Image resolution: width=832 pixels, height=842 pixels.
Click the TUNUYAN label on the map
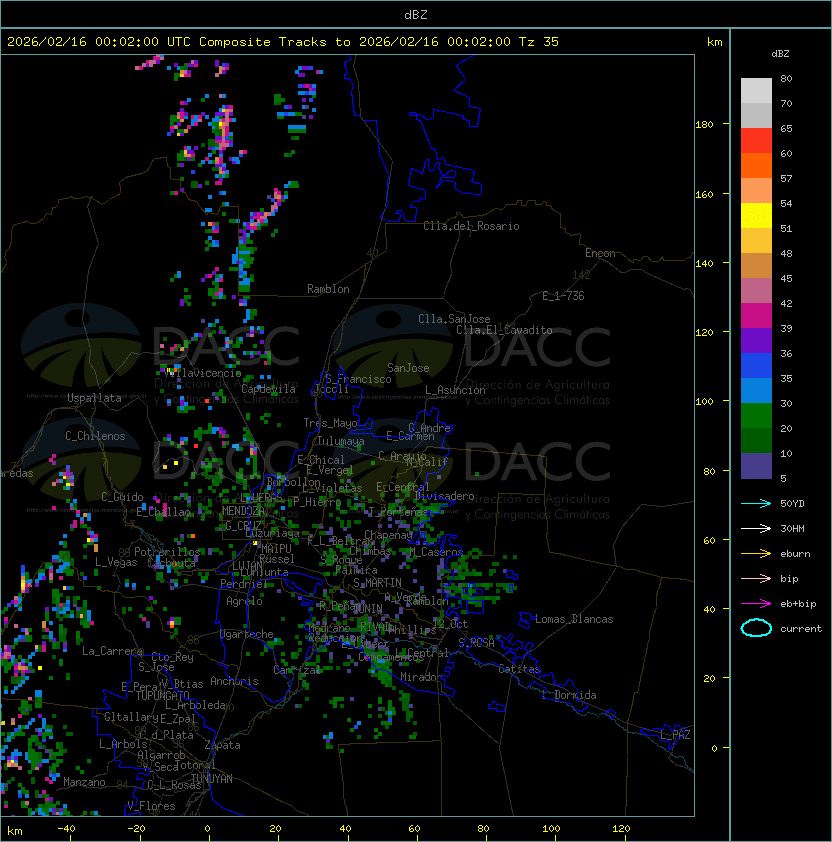[211, 778]
